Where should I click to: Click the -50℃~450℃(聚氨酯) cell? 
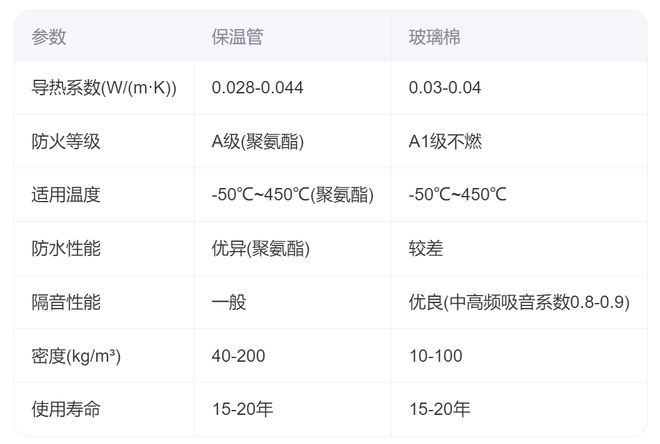(x=293, y=194)
